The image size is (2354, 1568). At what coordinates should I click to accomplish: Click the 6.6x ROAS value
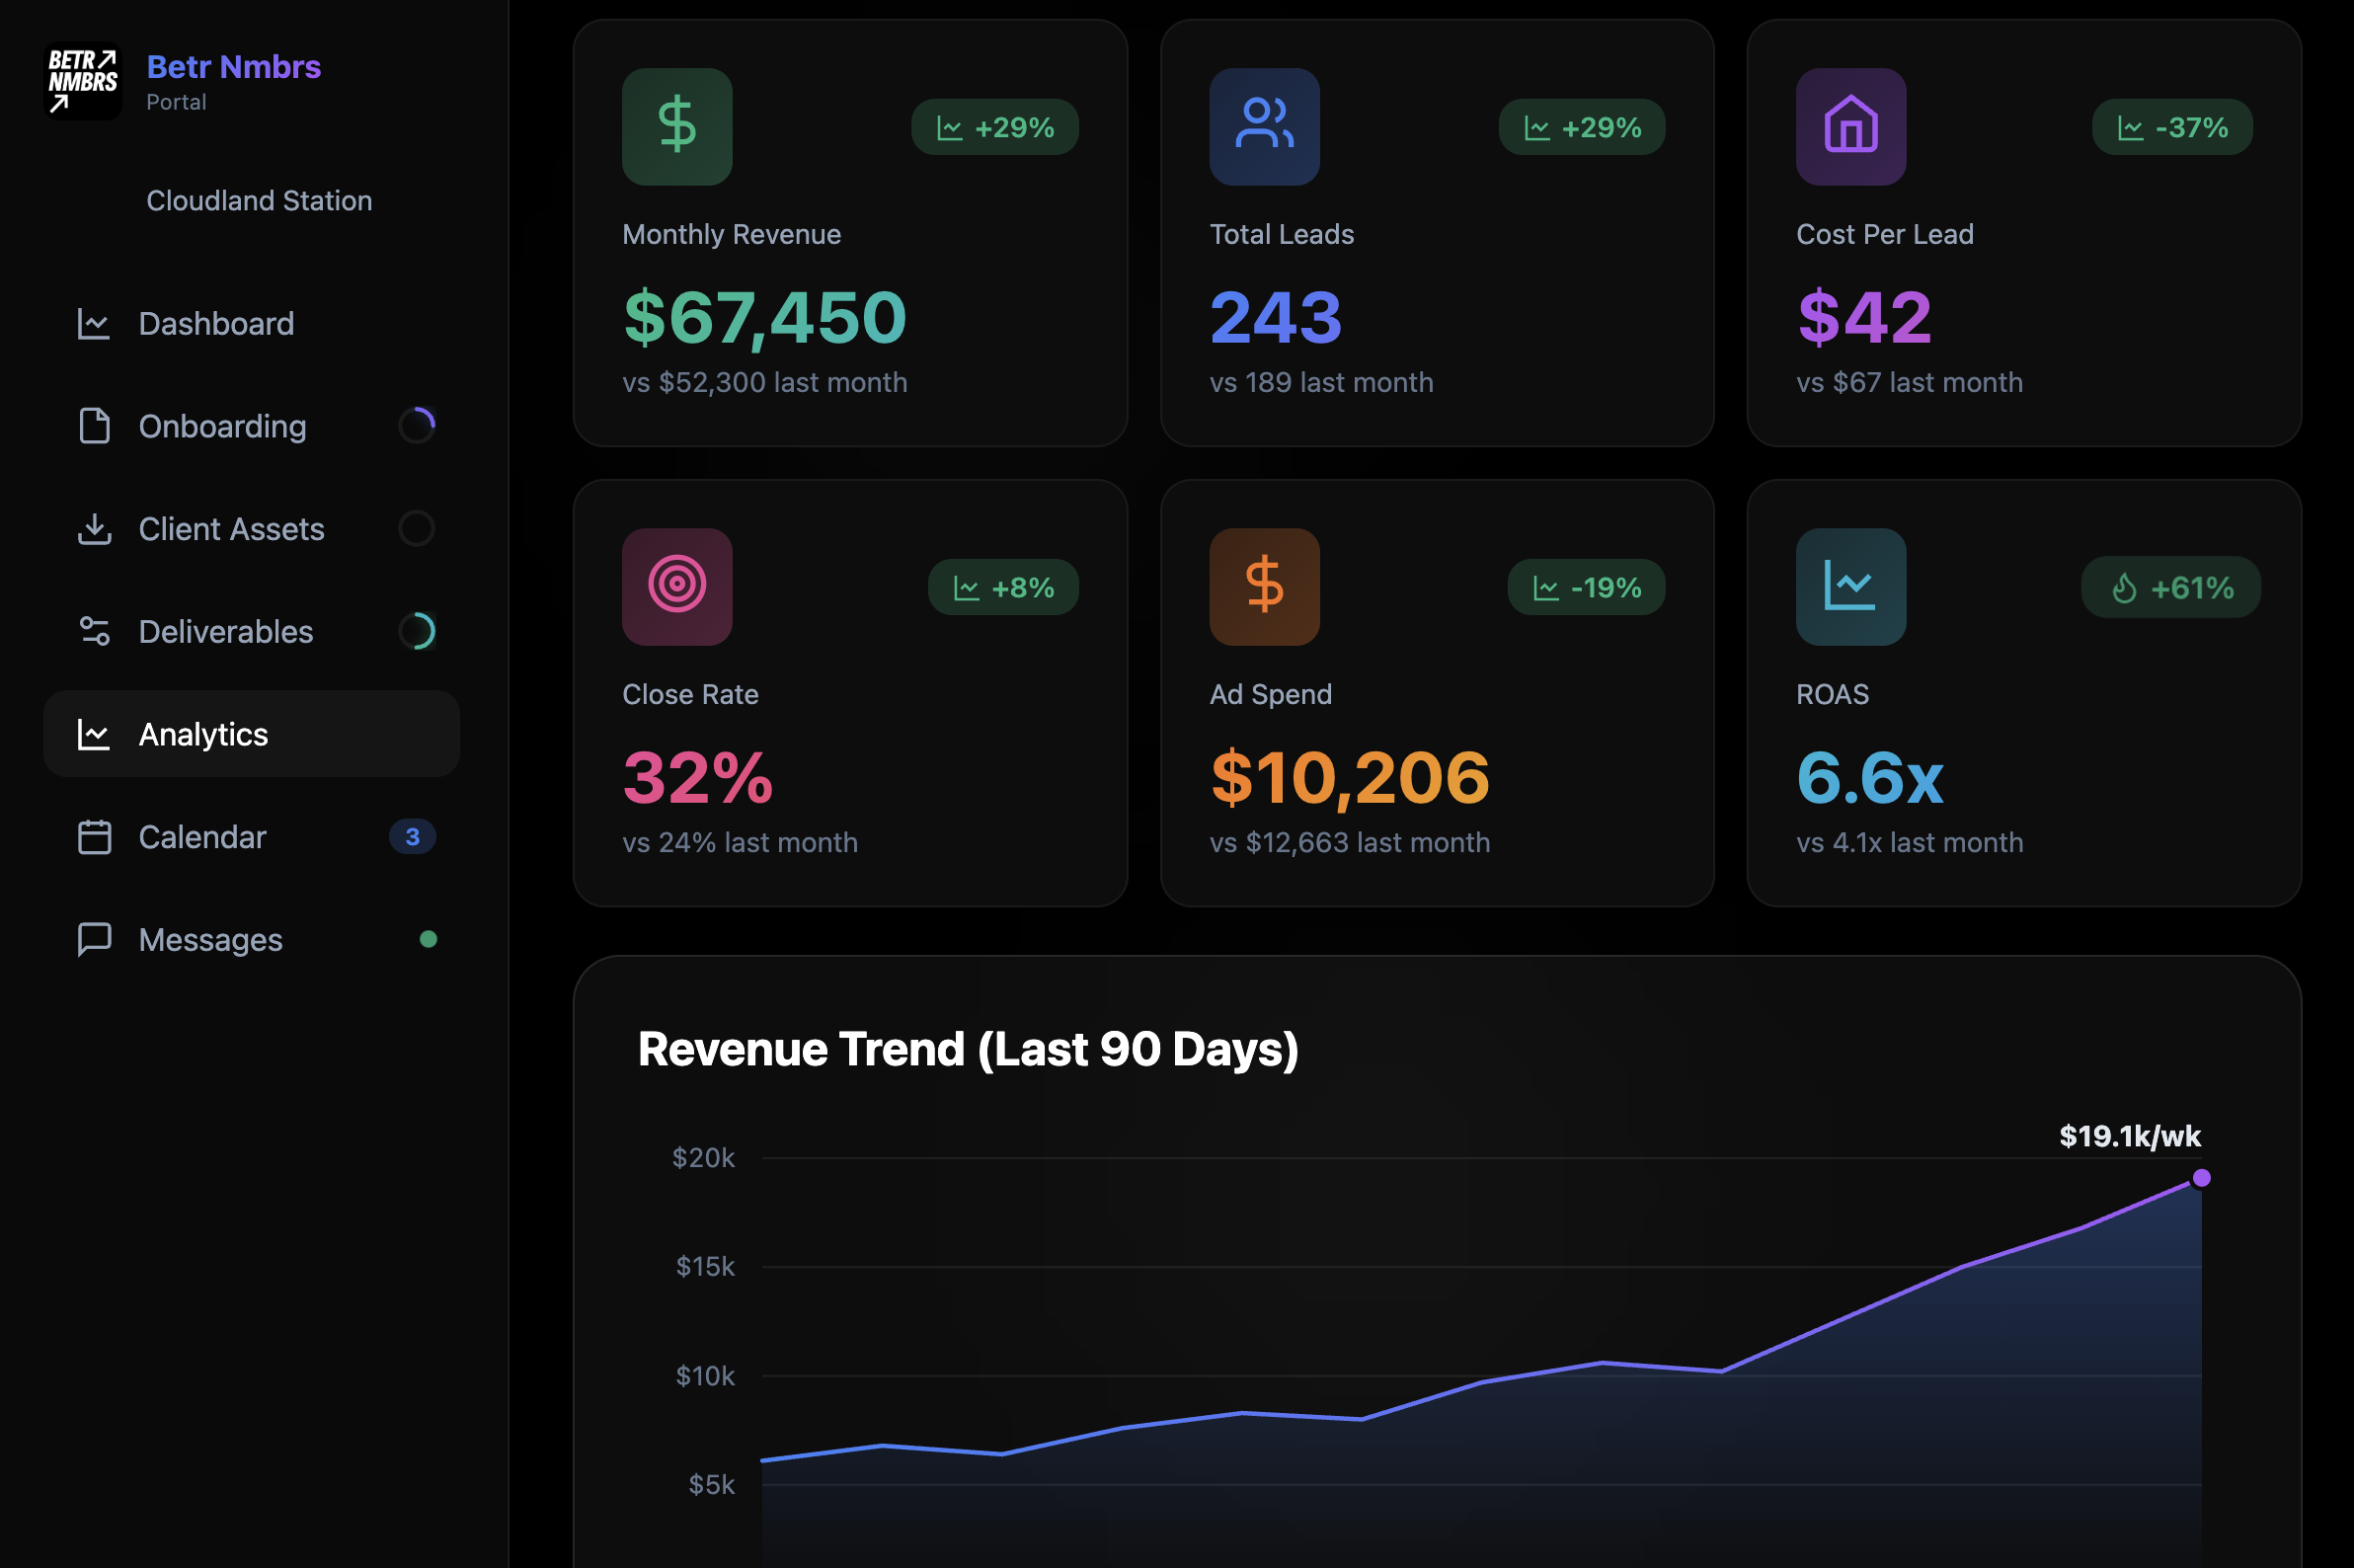1870,777
